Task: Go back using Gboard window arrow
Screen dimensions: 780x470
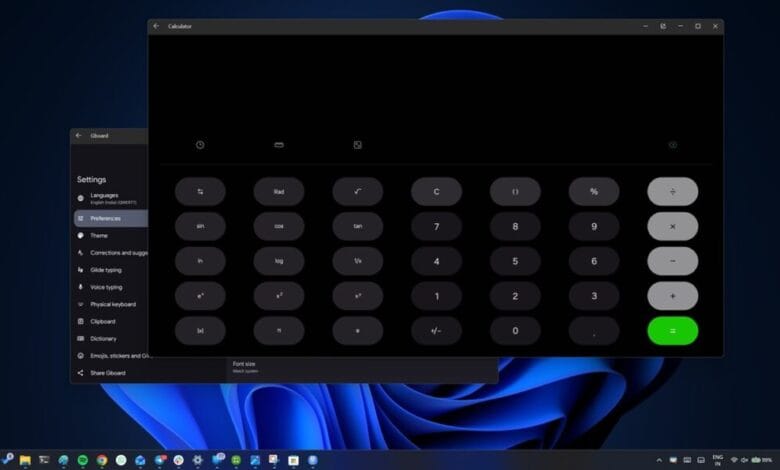Action: pos(79,135)
